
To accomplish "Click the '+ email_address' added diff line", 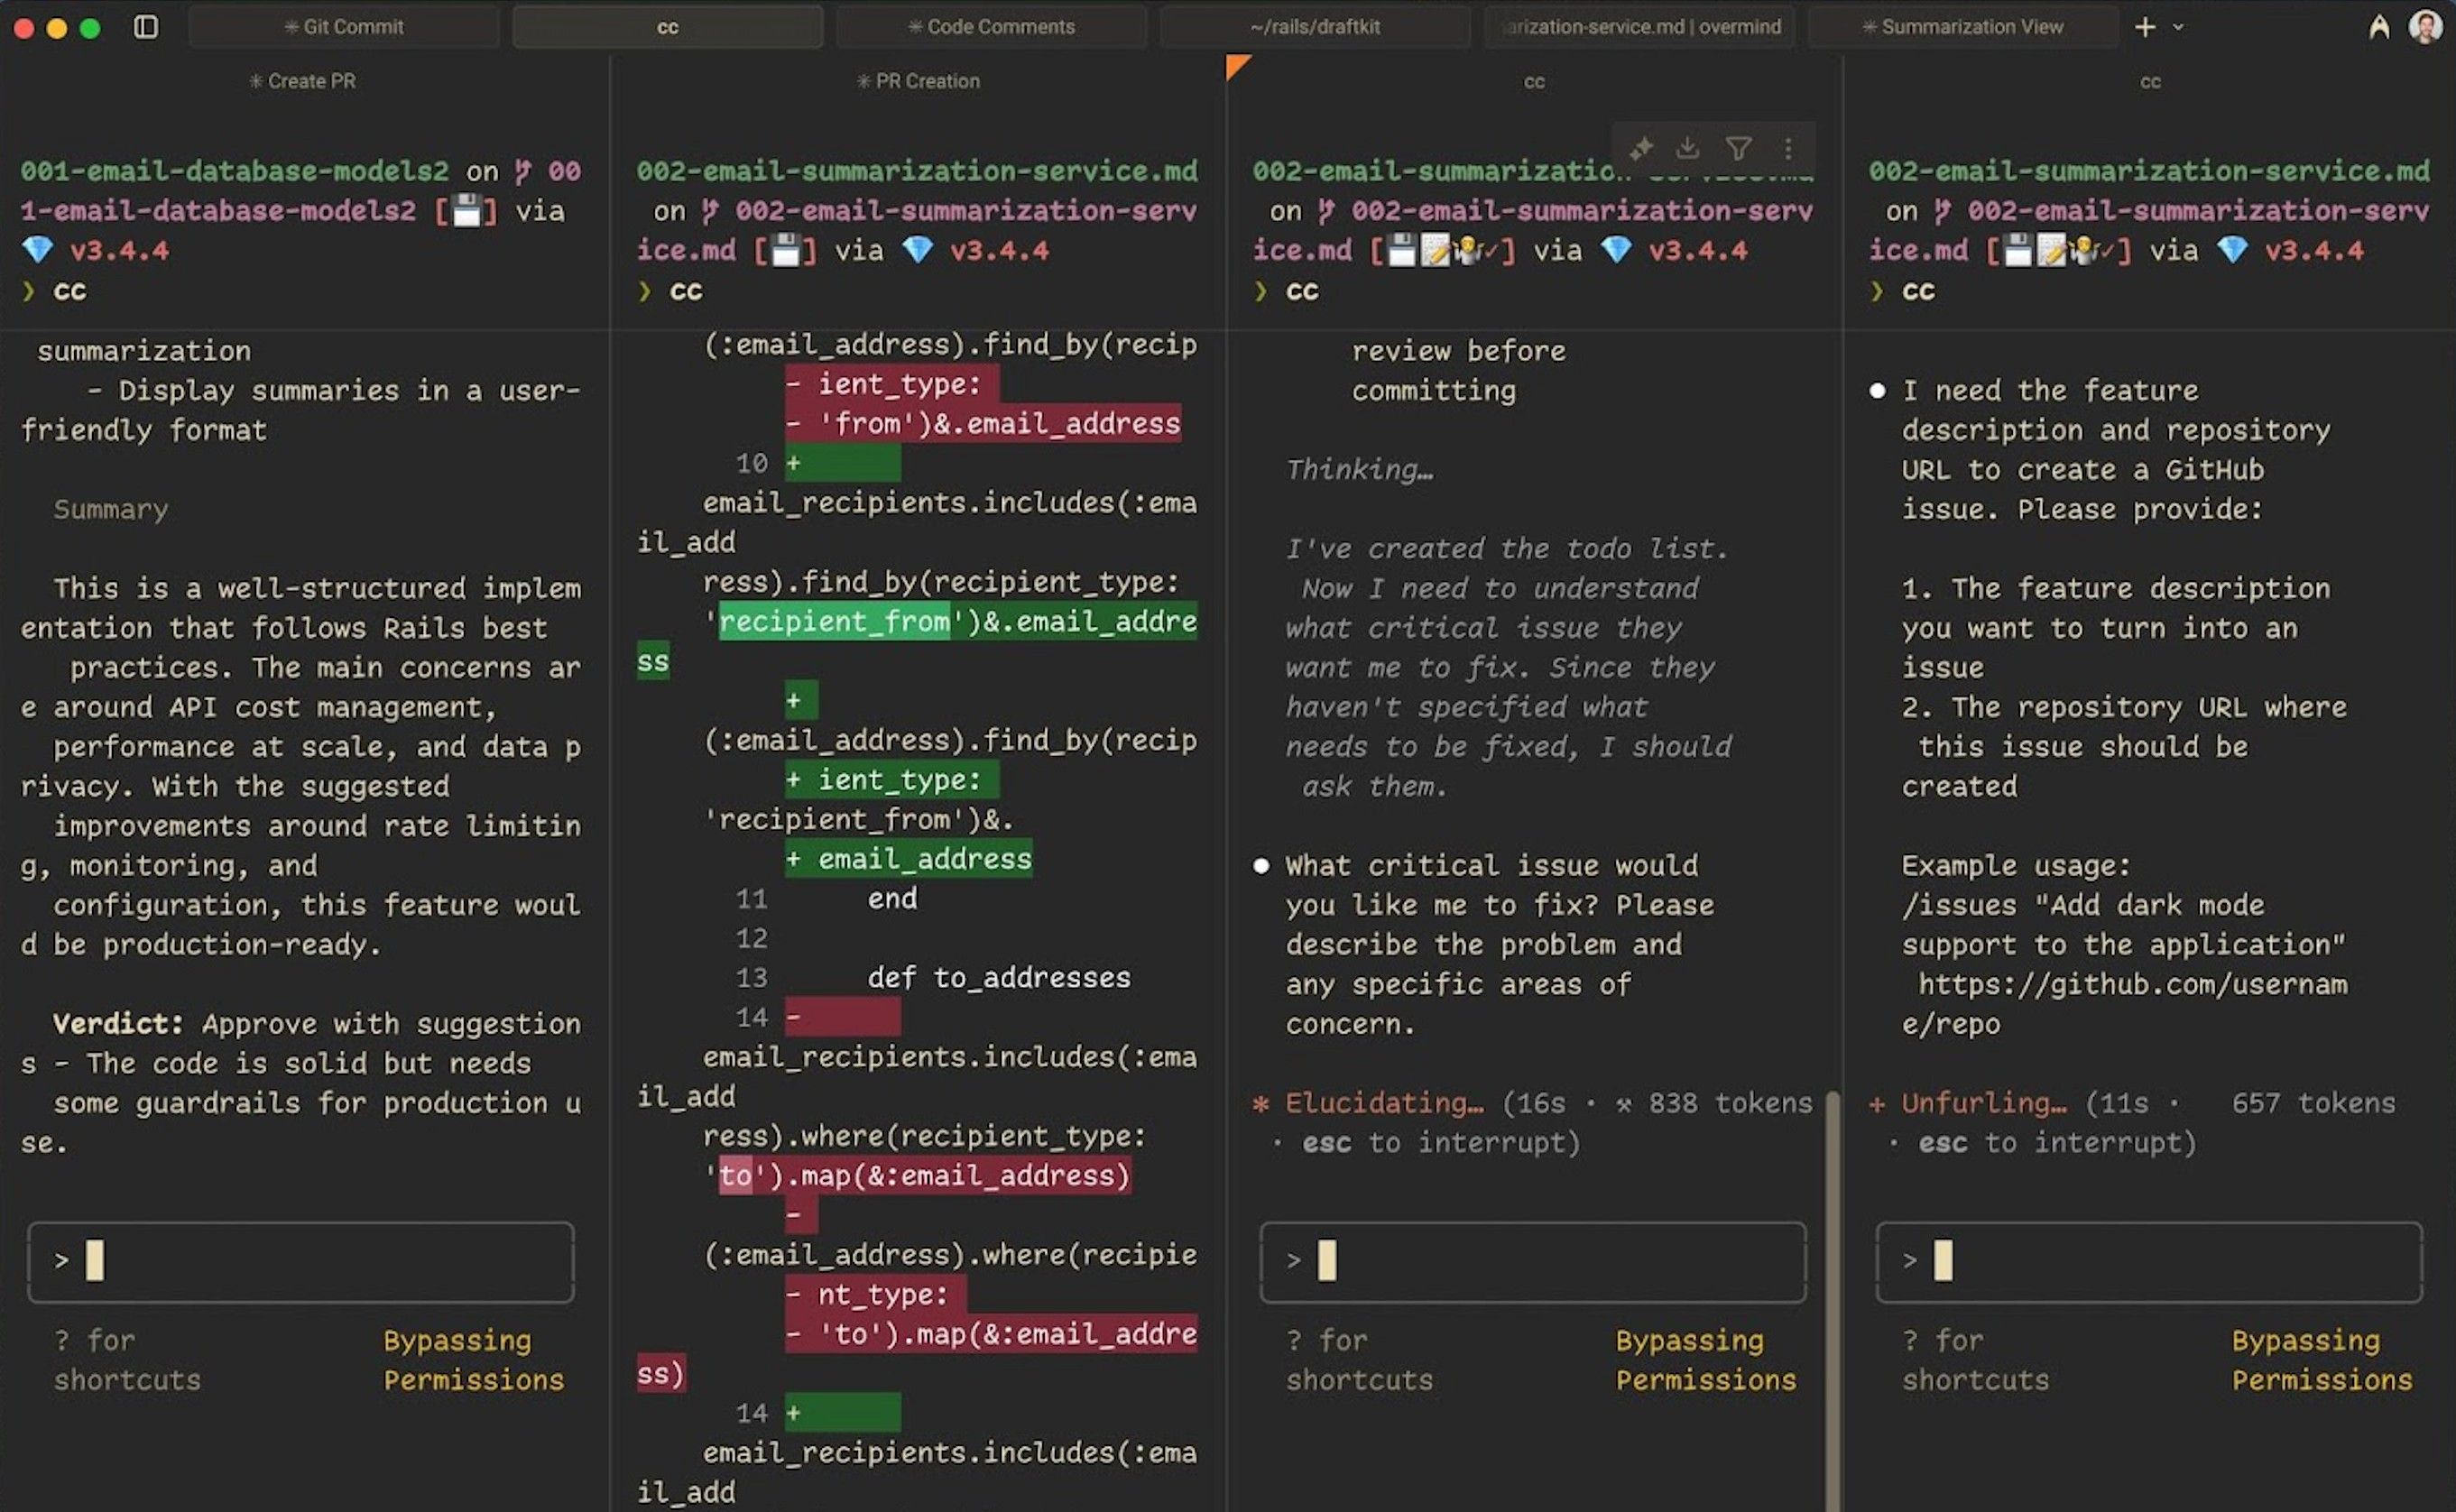I will pos(909,859).
